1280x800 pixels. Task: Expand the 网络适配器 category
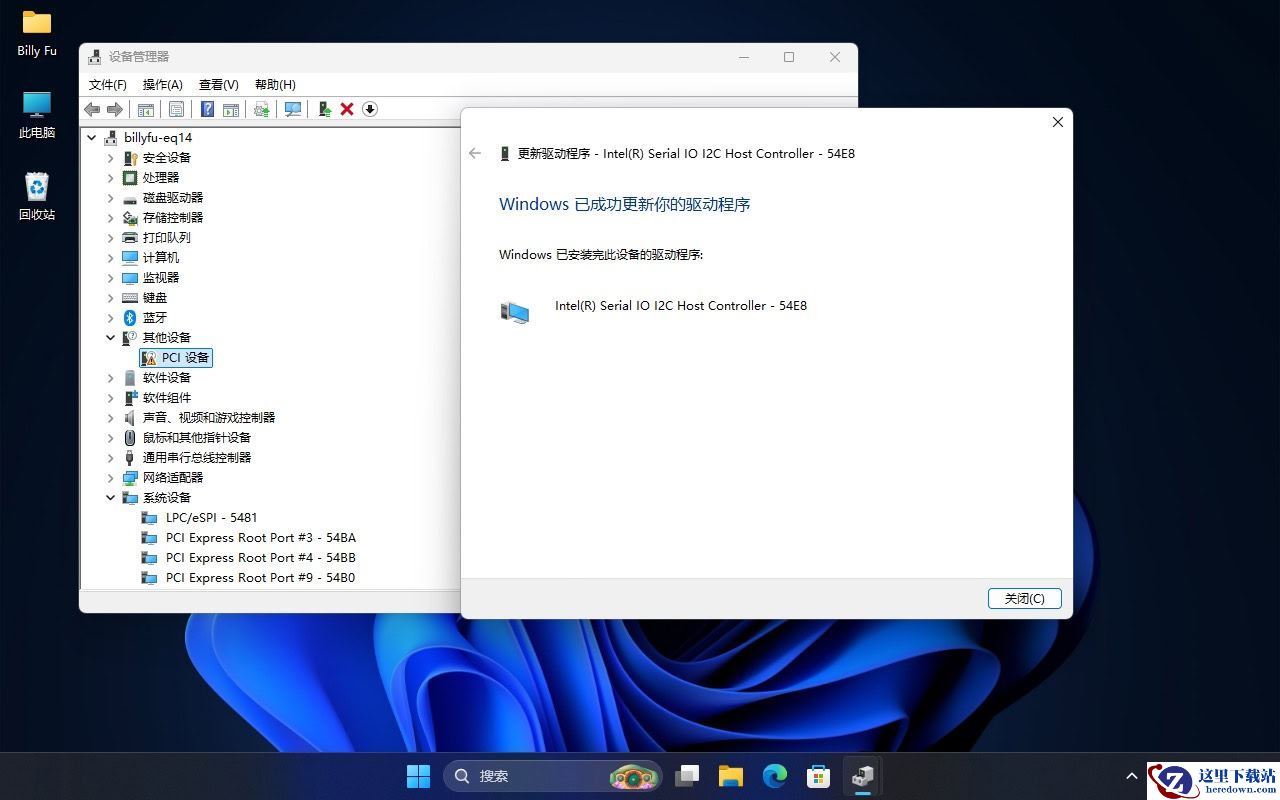pyautogui.click(x=111, y=478)
